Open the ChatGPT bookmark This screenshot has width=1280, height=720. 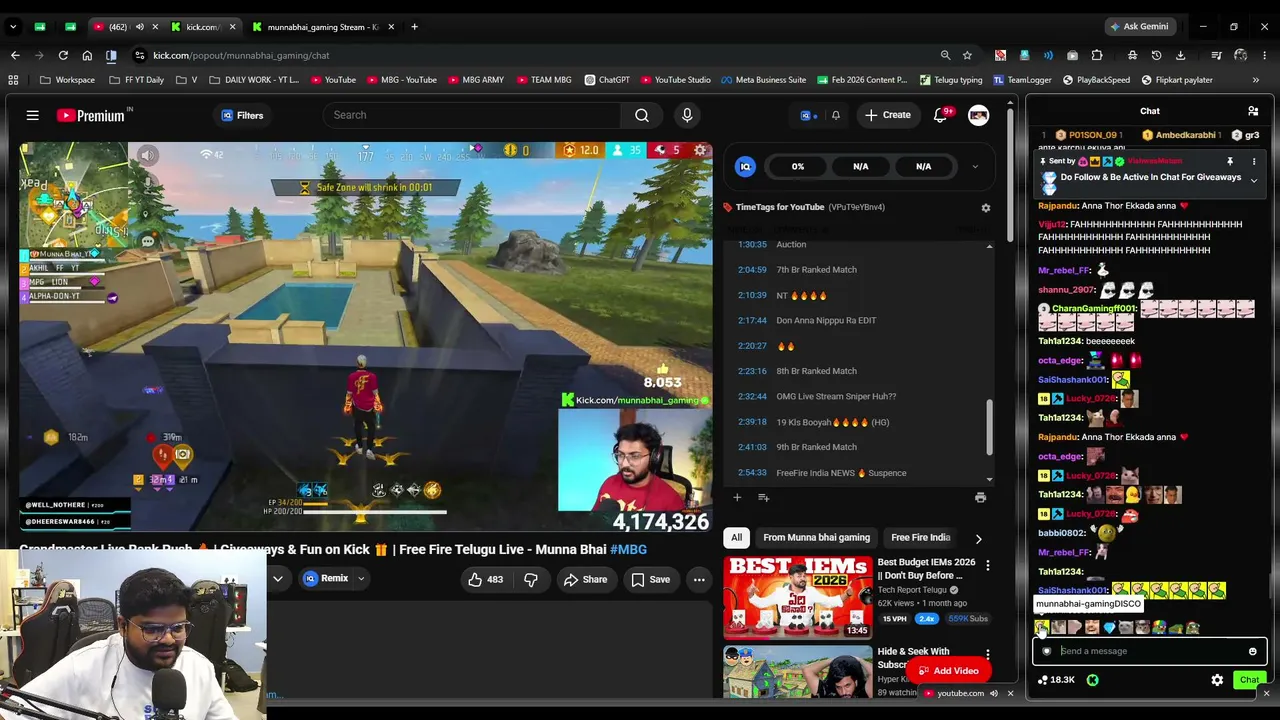tap(607, 80)
